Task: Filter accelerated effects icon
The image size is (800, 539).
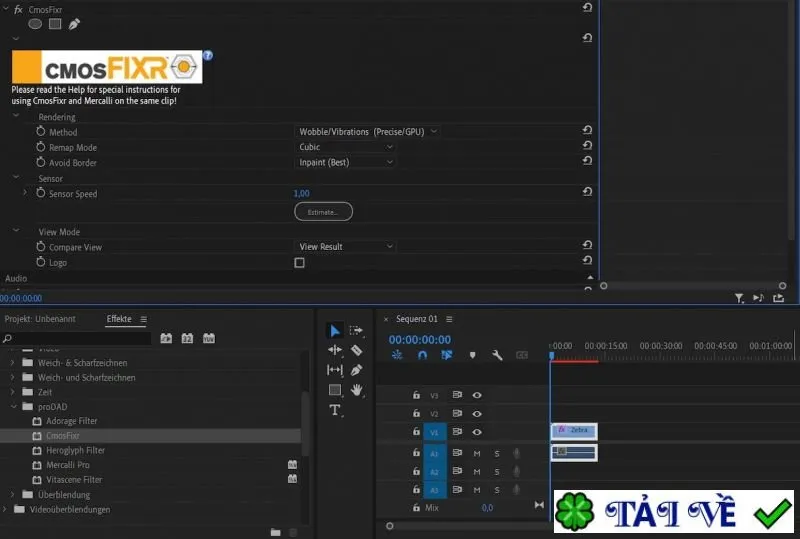Action: click(166, 338)
